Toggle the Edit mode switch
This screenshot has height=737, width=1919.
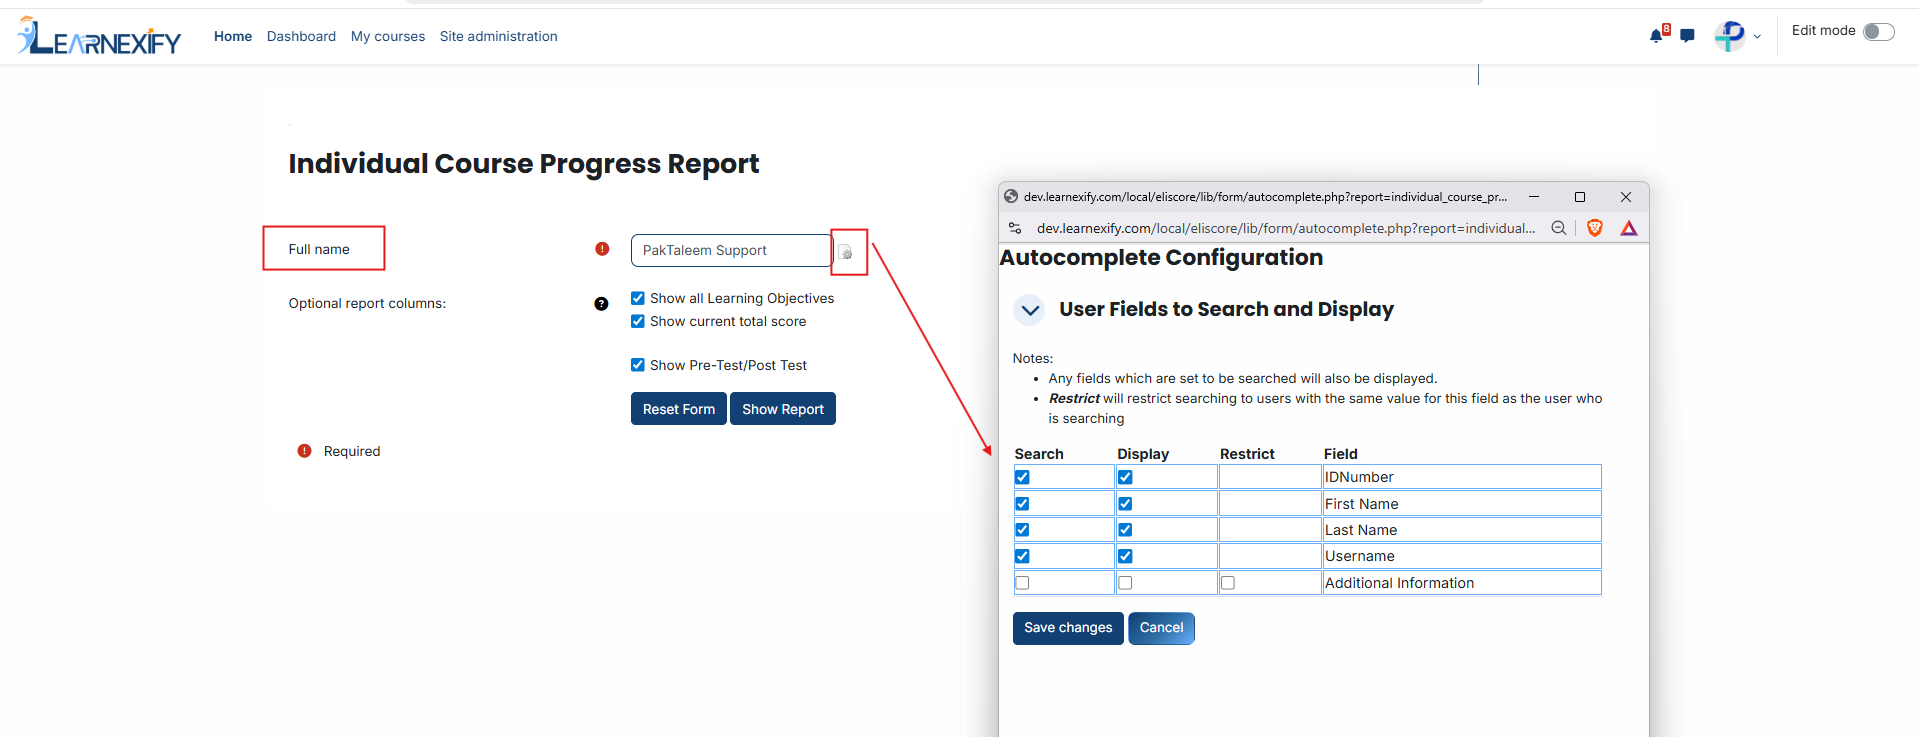tap(1879, 32)
